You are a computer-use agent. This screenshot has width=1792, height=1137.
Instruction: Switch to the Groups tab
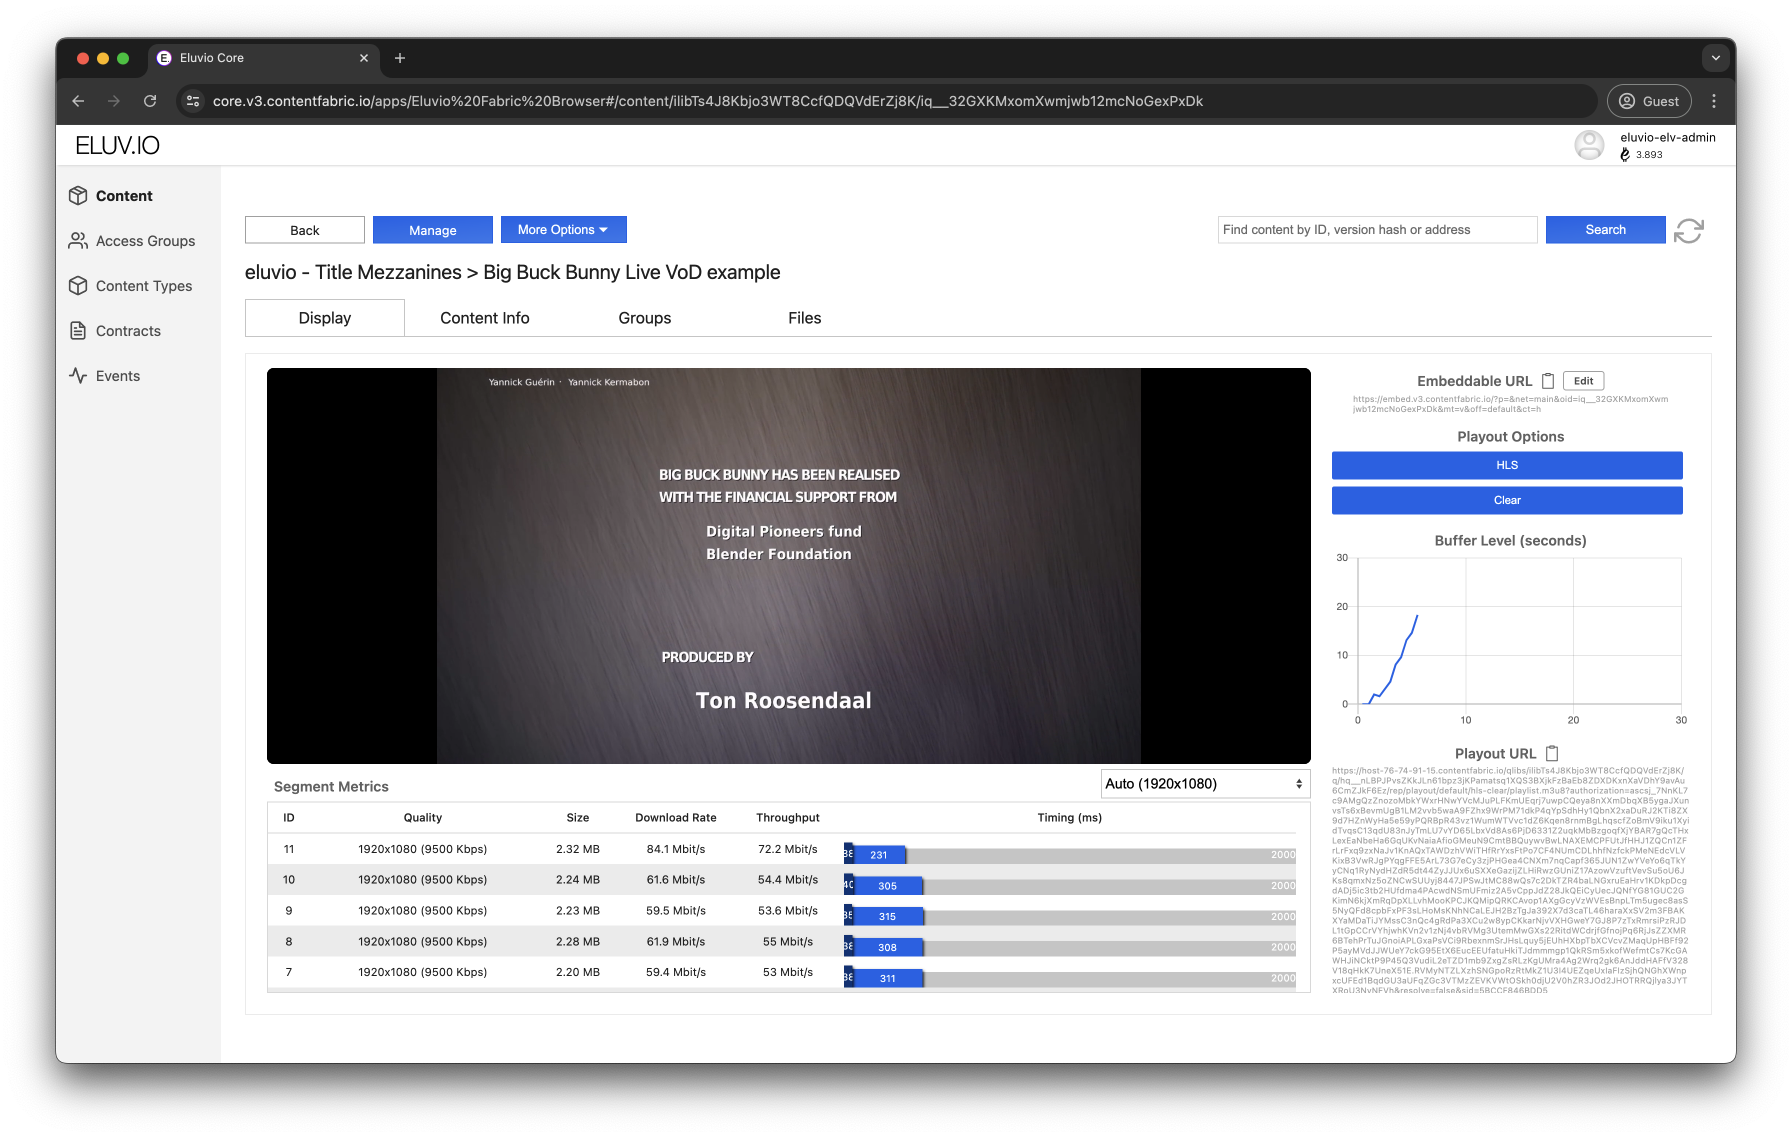coord(645,318)
